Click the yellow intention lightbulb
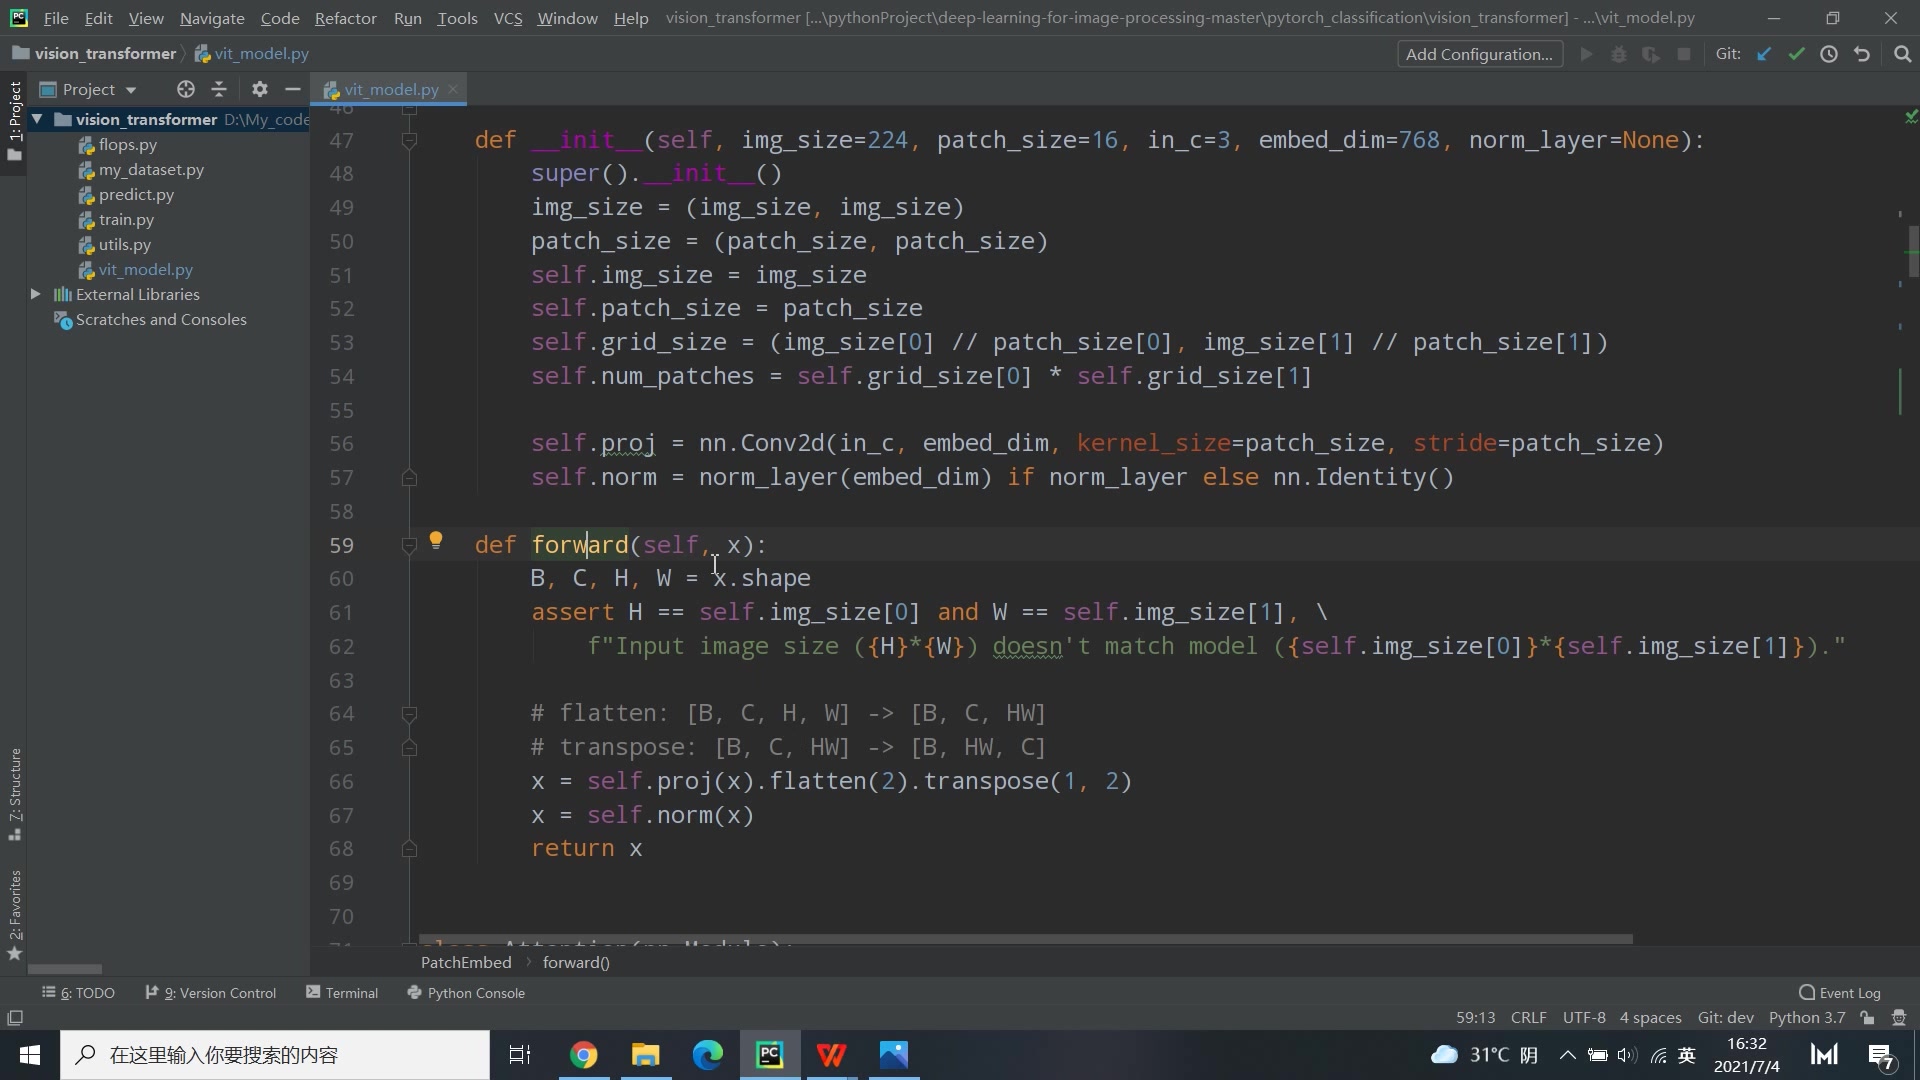 [436, 540]
